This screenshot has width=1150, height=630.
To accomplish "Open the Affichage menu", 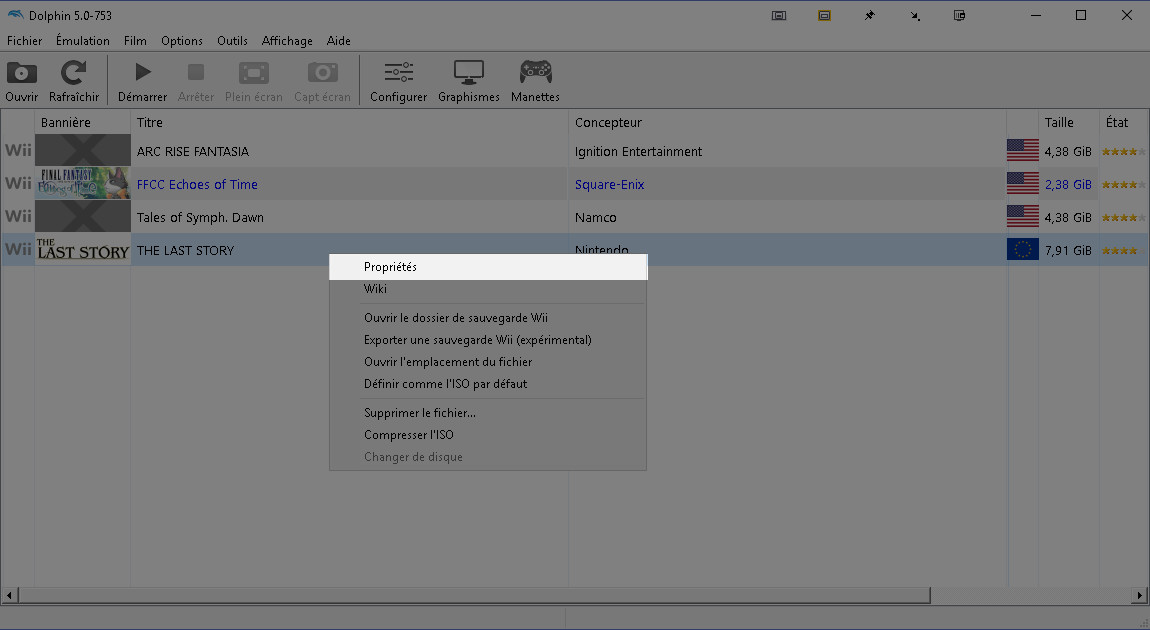I will [287, 41].
